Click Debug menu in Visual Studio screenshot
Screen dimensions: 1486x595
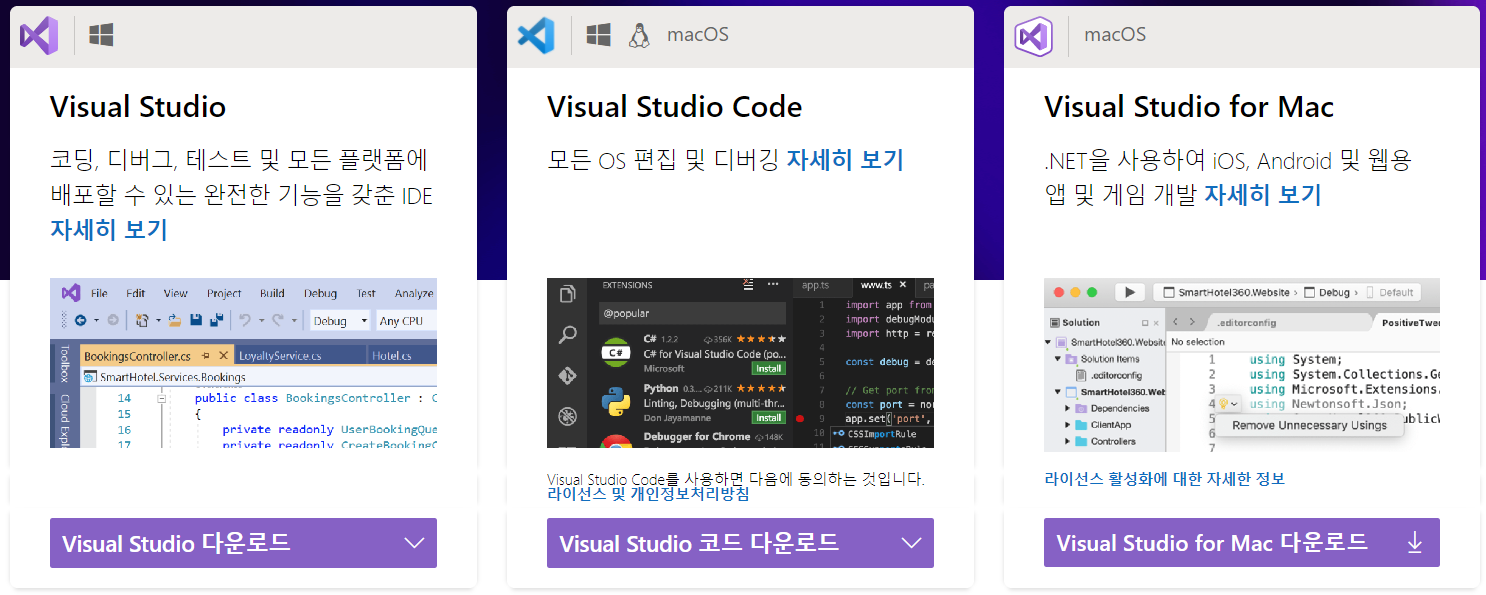320,293
